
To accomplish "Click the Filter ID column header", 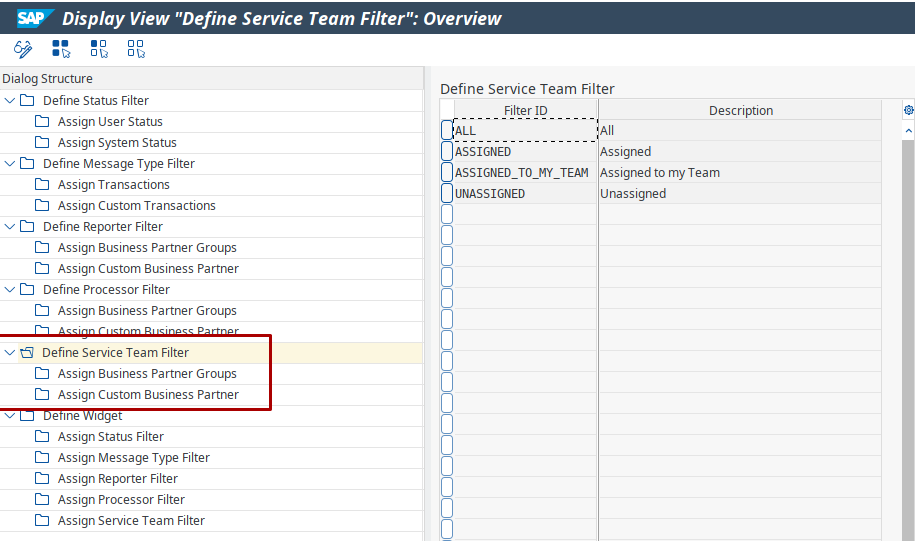I will [525, 111].
